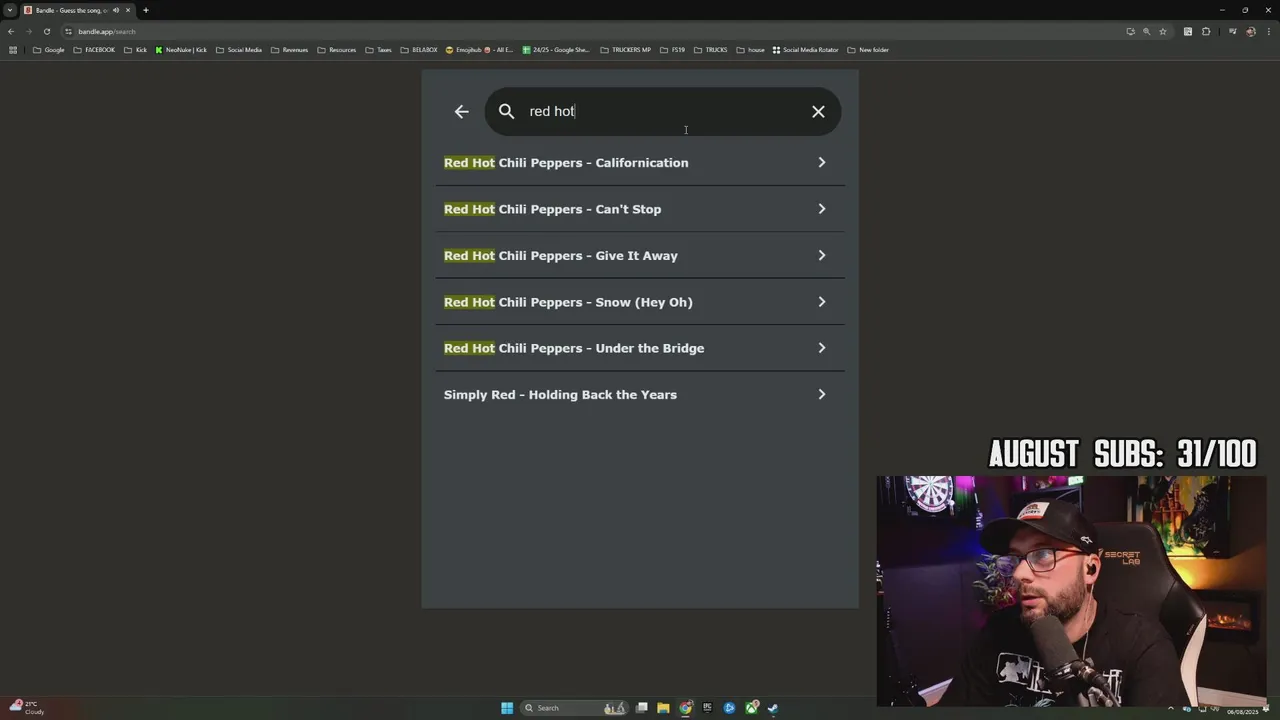
Task: Click the install app icon in address bar
Action: click(x=1130, y=31)
